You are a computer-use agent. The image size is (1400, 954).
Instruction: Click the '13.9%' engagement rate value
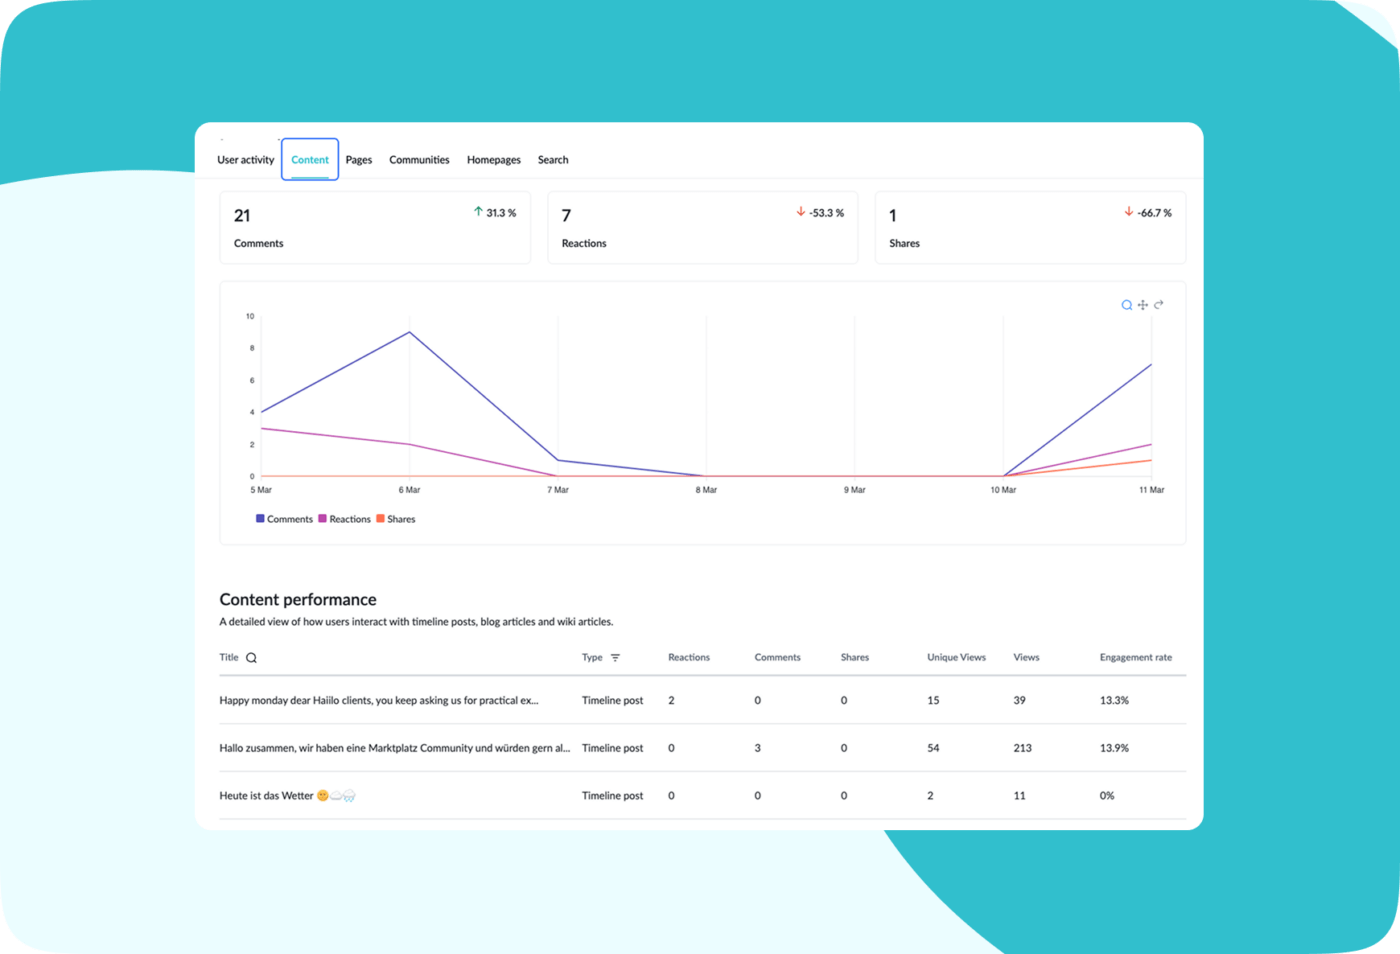tap(1114, 748)
